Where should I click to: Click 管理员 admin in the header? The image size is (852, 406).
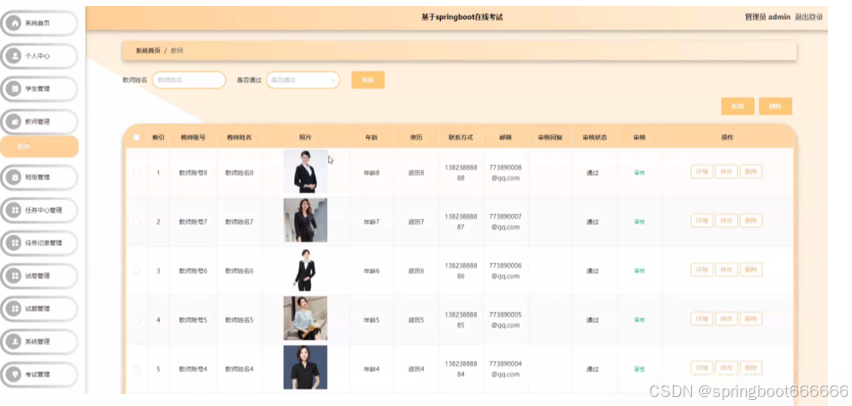767,17
